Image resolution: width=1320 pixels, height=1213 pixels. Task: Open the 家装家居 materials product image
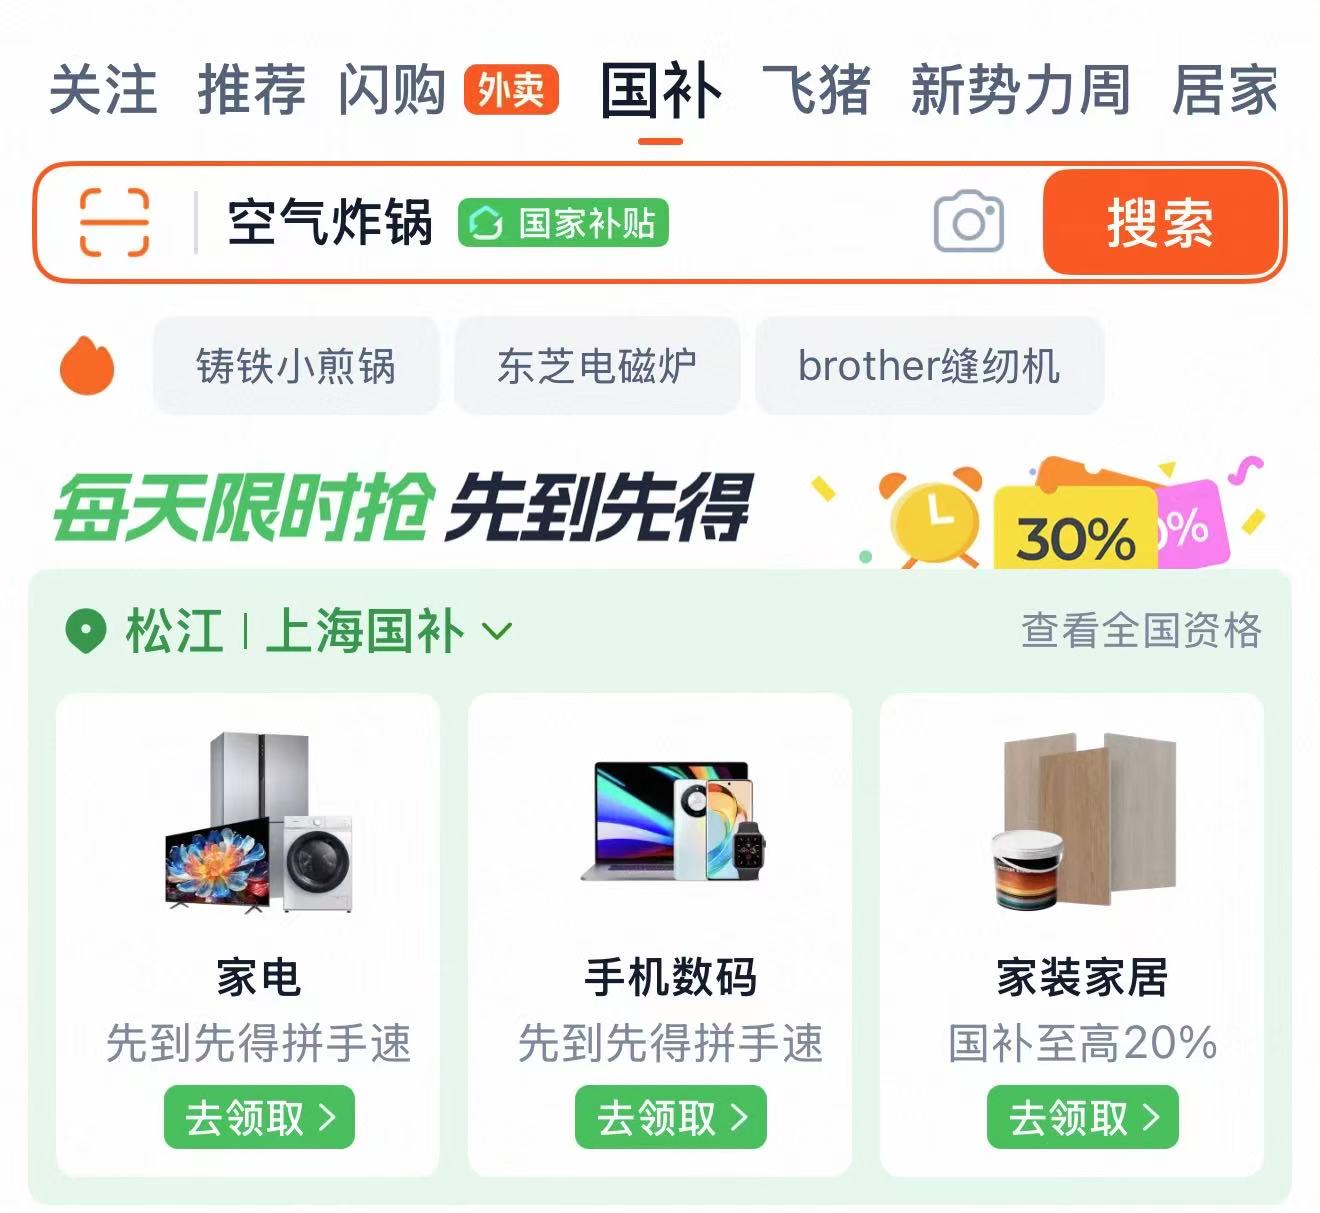(1083, 822)
